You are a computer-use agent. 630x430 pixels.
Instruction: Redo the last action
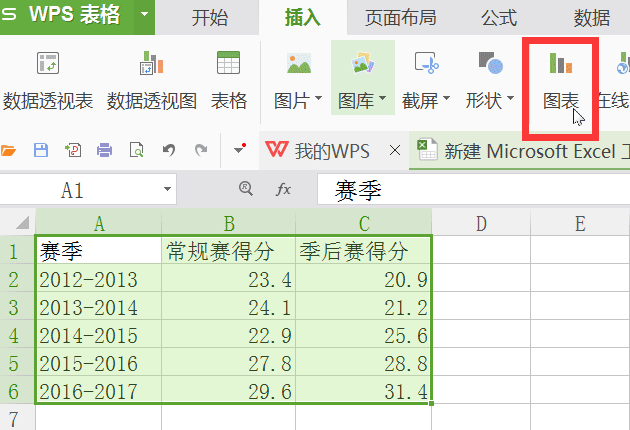pos(201,150)
